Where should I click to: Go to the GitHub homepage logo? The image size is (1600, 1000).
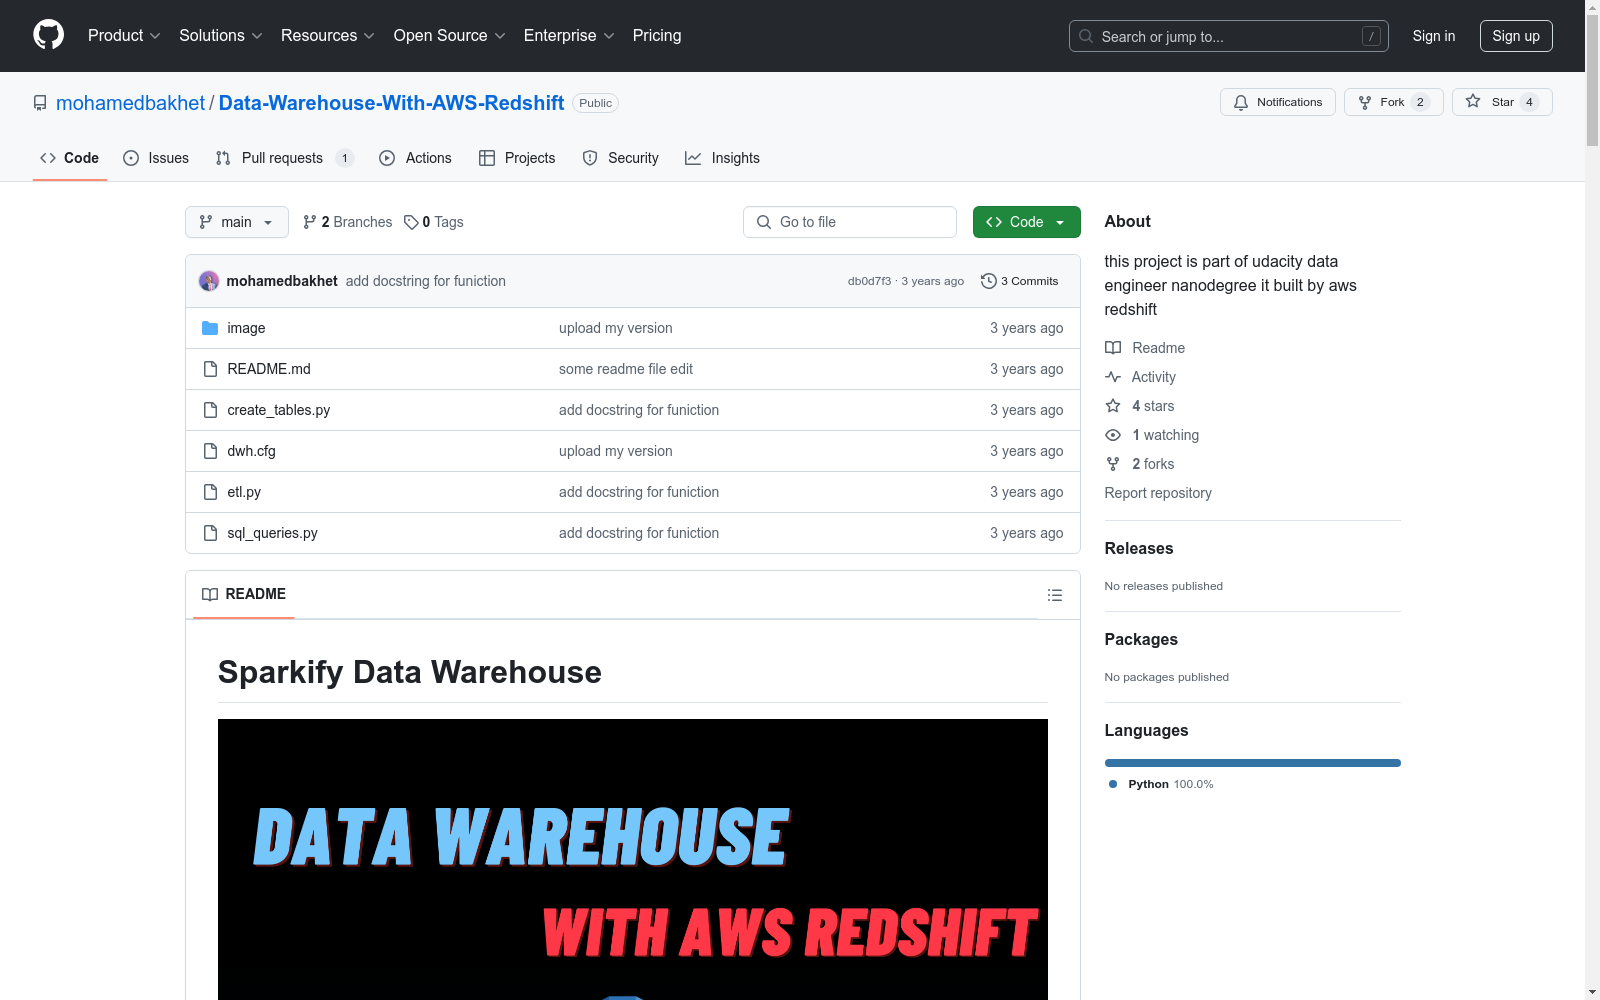click(48, 35)
